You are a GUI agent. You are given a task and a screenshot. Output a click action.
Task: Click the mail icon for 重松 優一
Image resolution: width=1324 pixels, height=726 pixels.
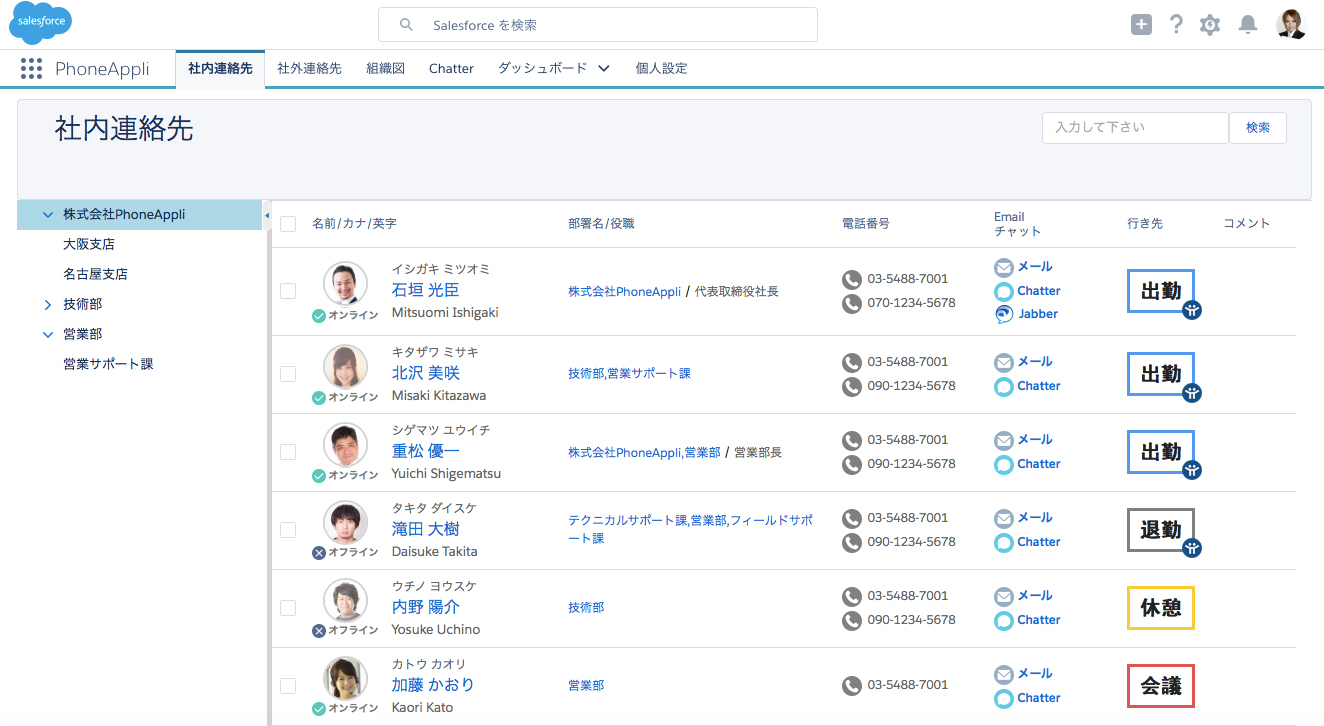coord(1004,440)
